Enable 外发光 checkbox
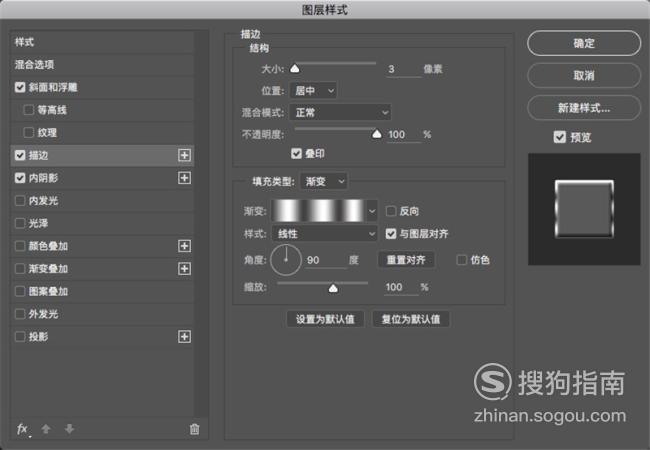The height and width of the screenshot is (450, 650). 20,314
